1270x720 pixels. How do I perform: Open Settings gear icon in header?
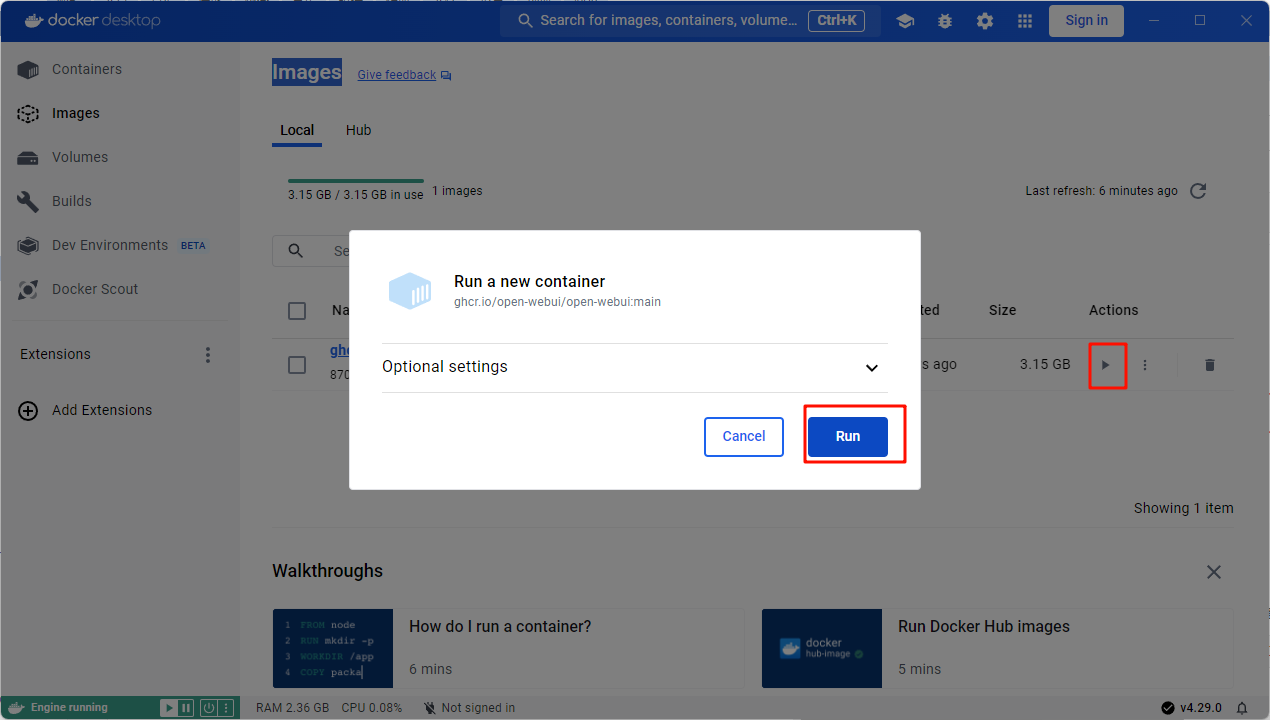(x=985, y=21)
